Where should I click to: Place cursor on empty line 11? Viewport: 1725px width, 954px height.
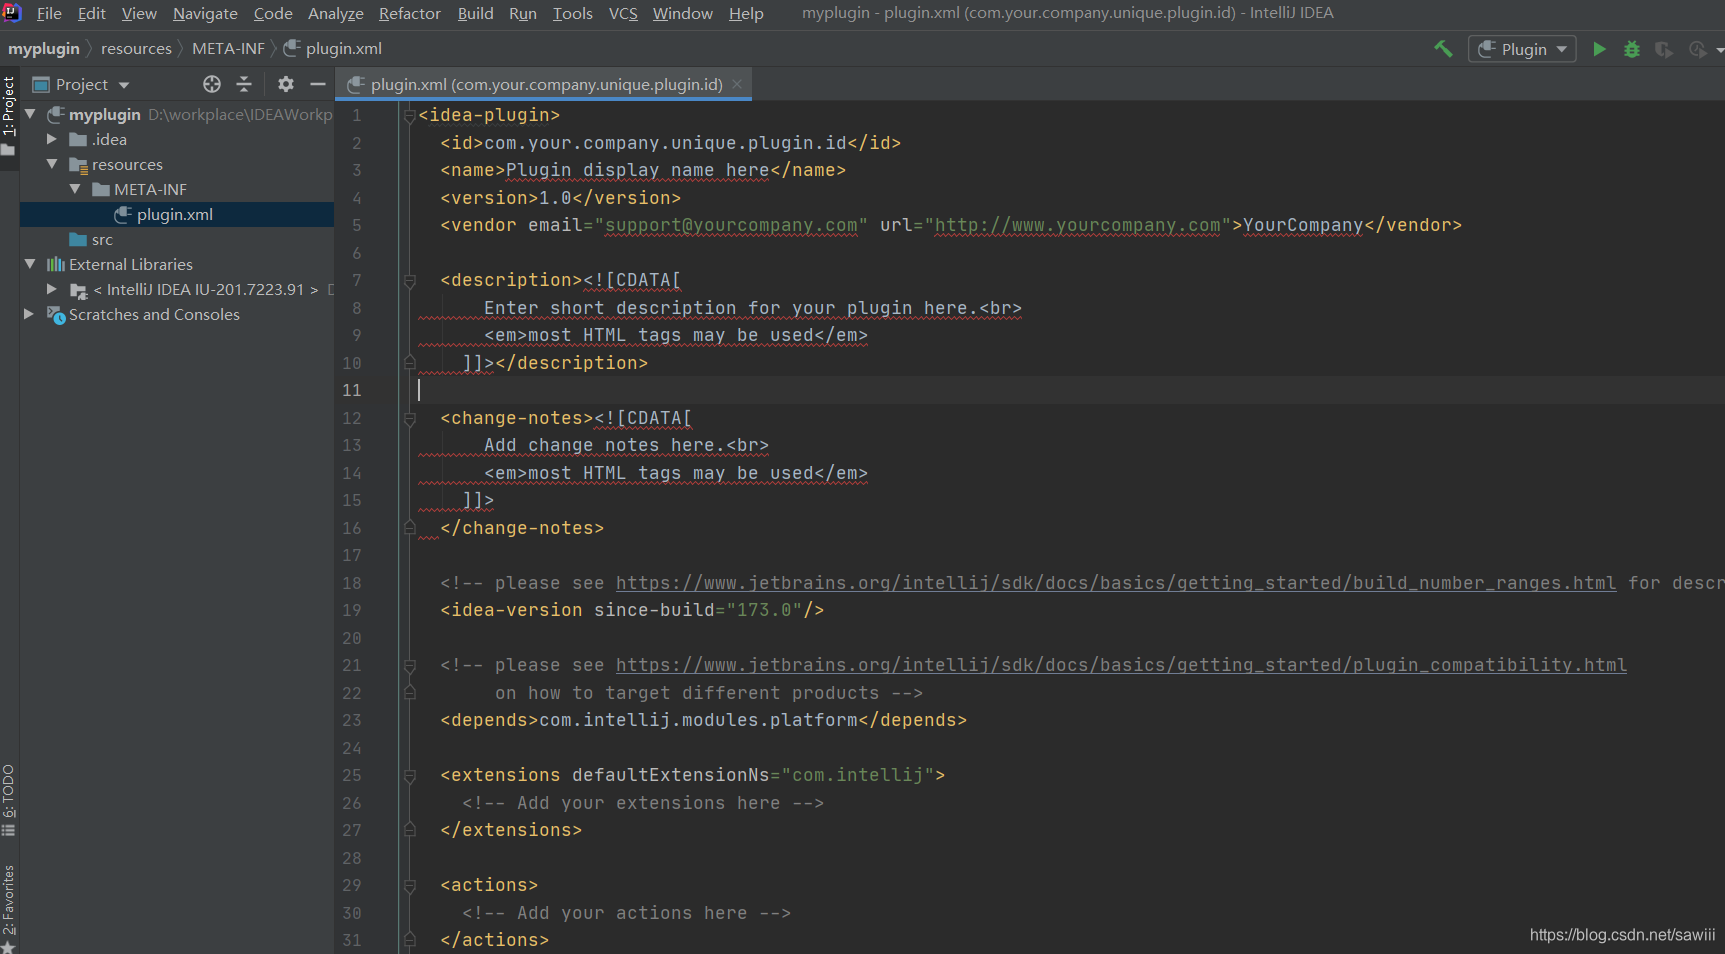pyautogui.click(x=1070, y=390)
